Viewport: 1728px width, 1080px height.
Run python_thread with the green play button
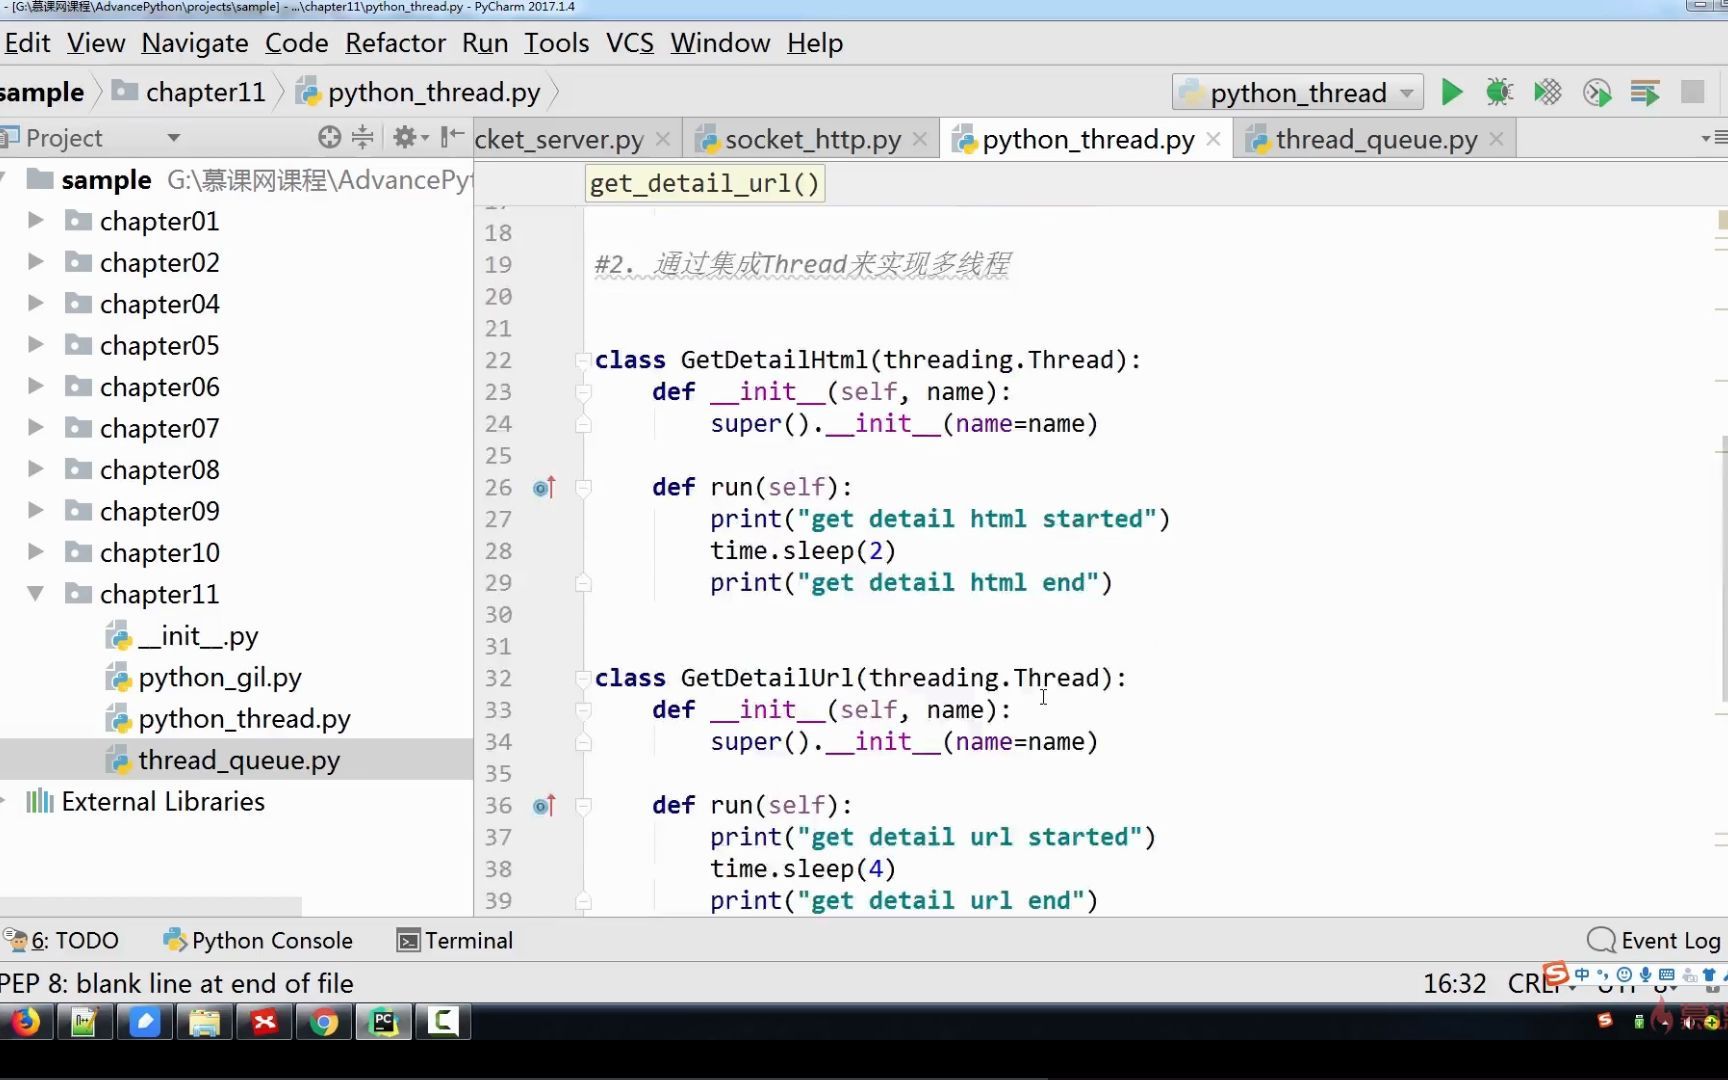pos(1451,93)
